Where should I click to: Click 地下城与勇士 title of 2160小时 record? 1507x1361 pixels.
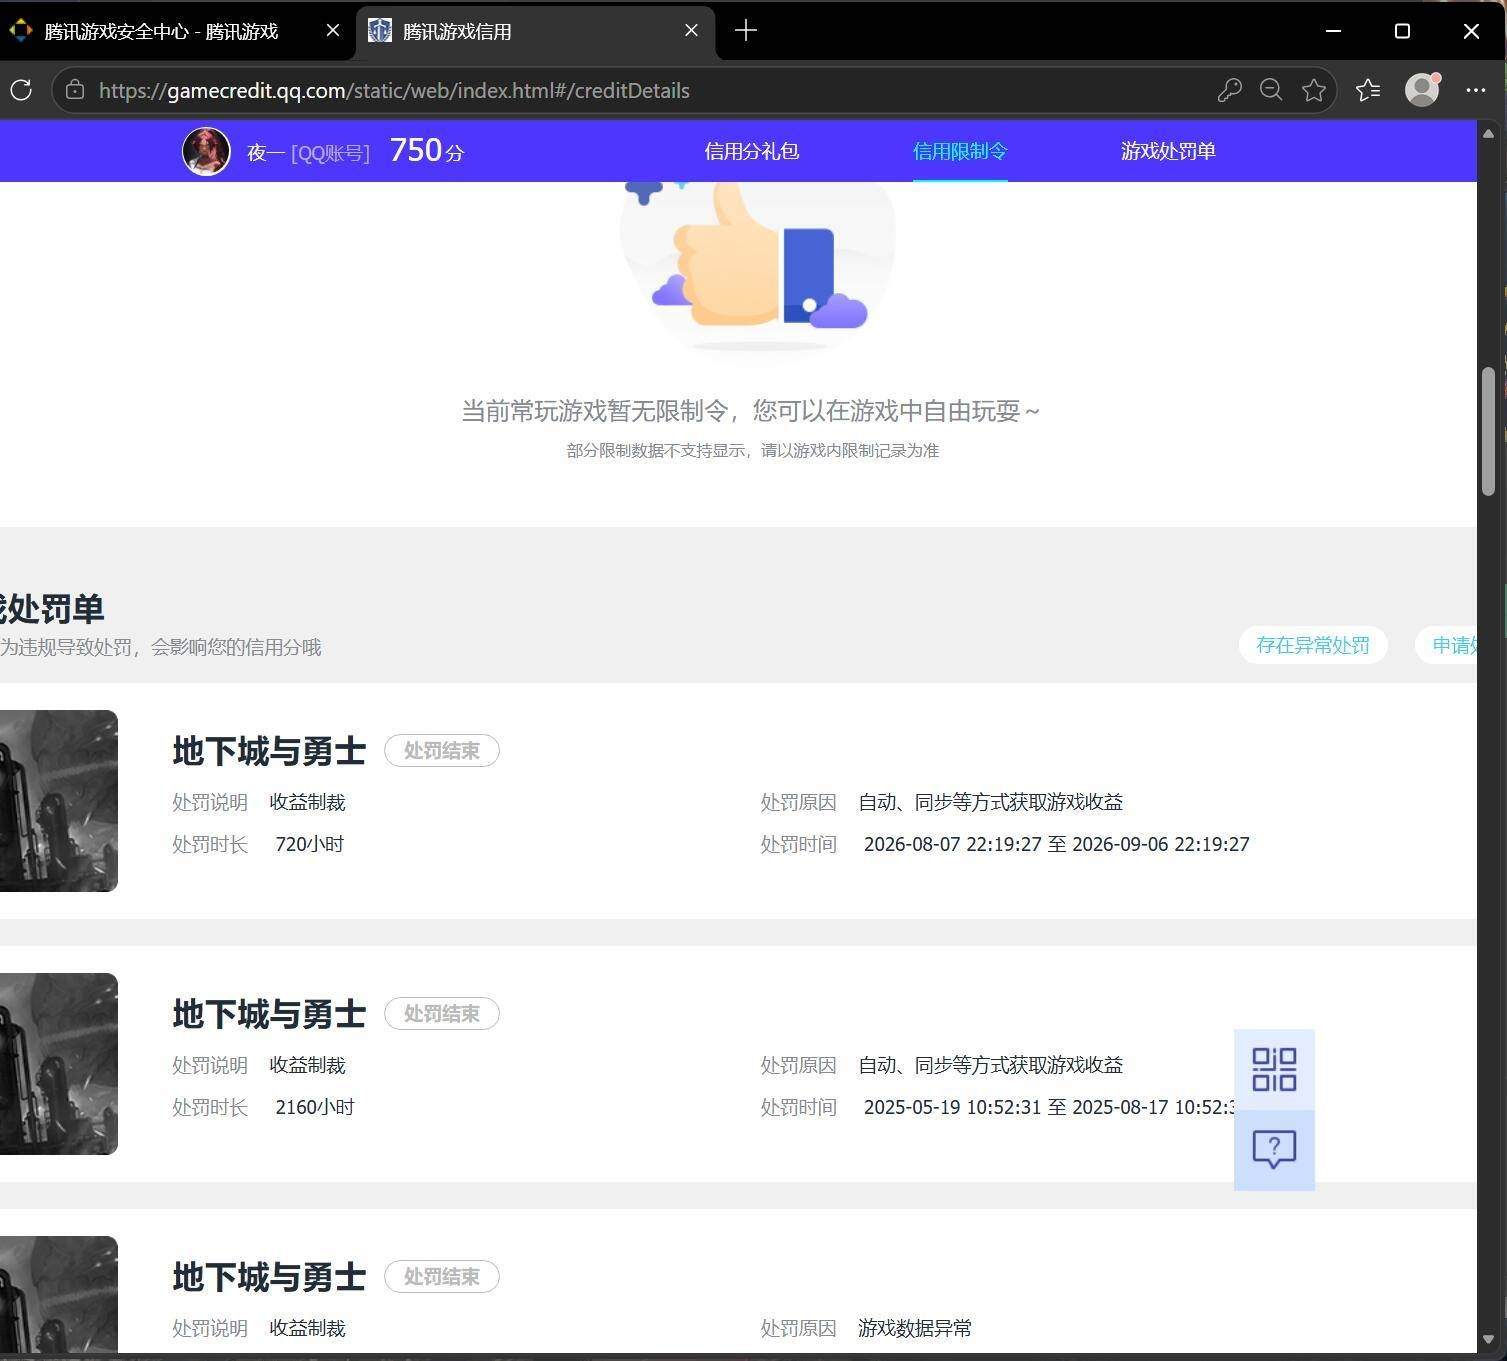coord(269,1014)
